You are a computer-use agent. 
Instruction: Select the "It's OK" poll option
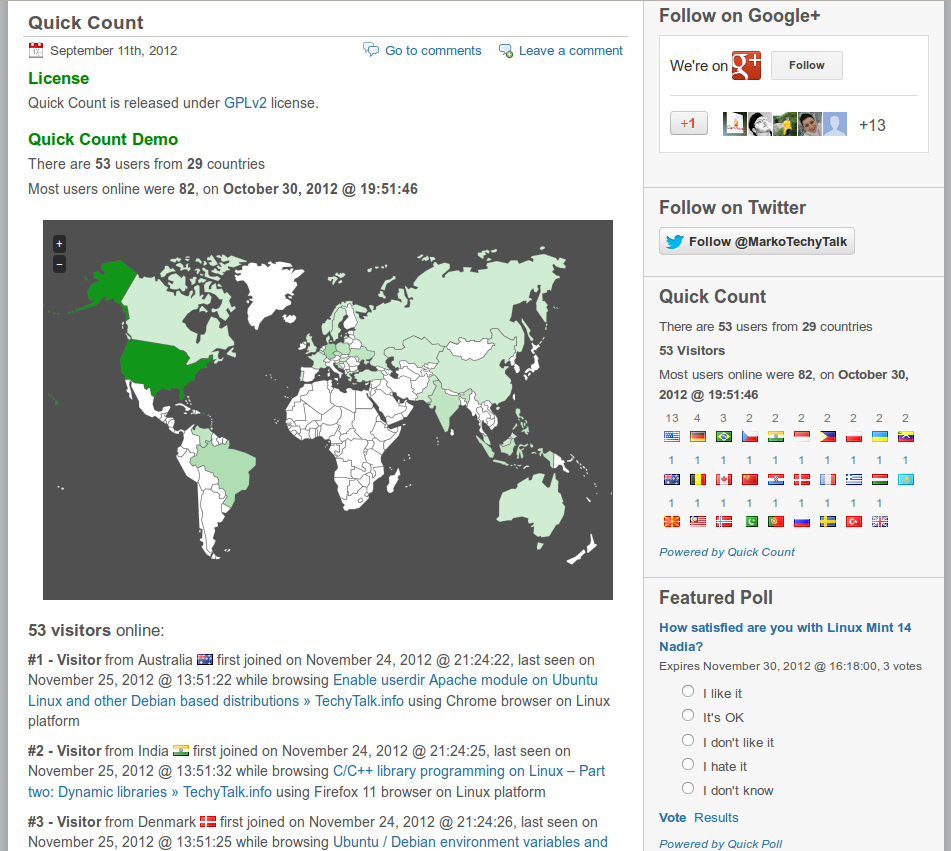click(688, 716)
